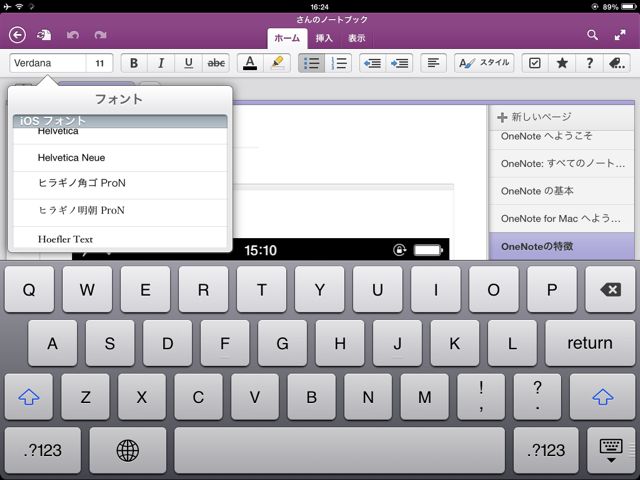Decrease the paragraph indent

coord(372,63)
